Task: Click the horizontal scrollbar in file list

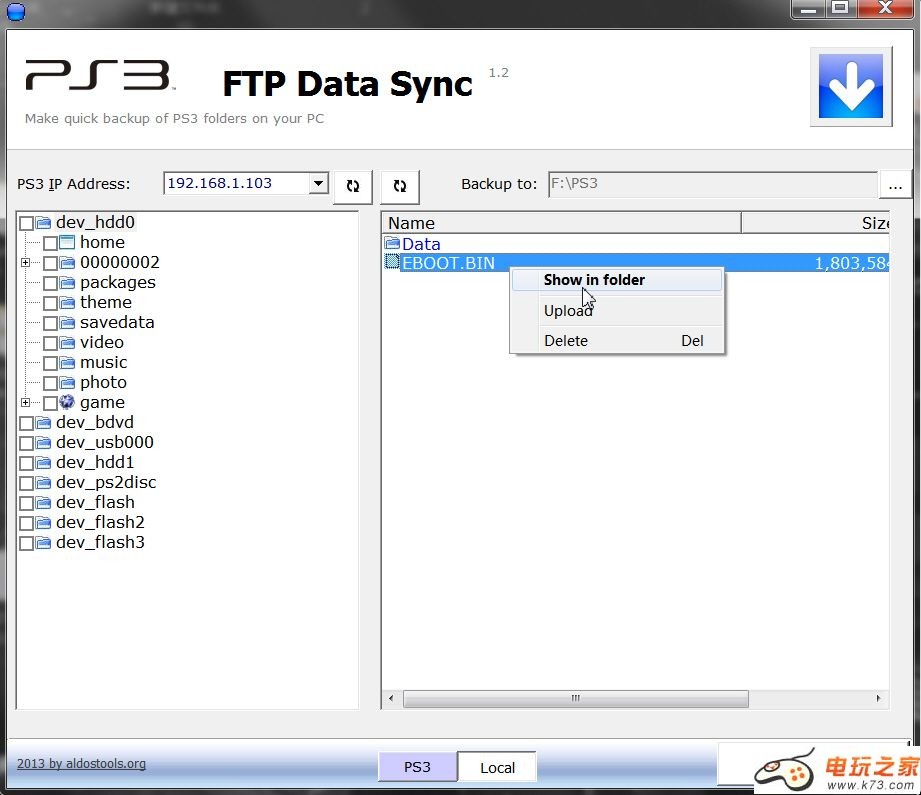Action: coord(575,699)
